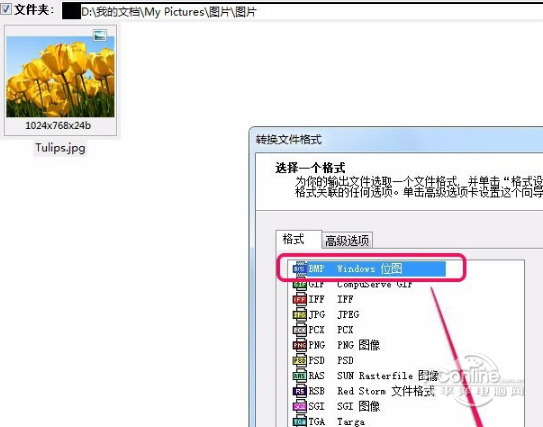Select the GIF format icon
Viewport: 543px width, 427px height.
point(300,284)
